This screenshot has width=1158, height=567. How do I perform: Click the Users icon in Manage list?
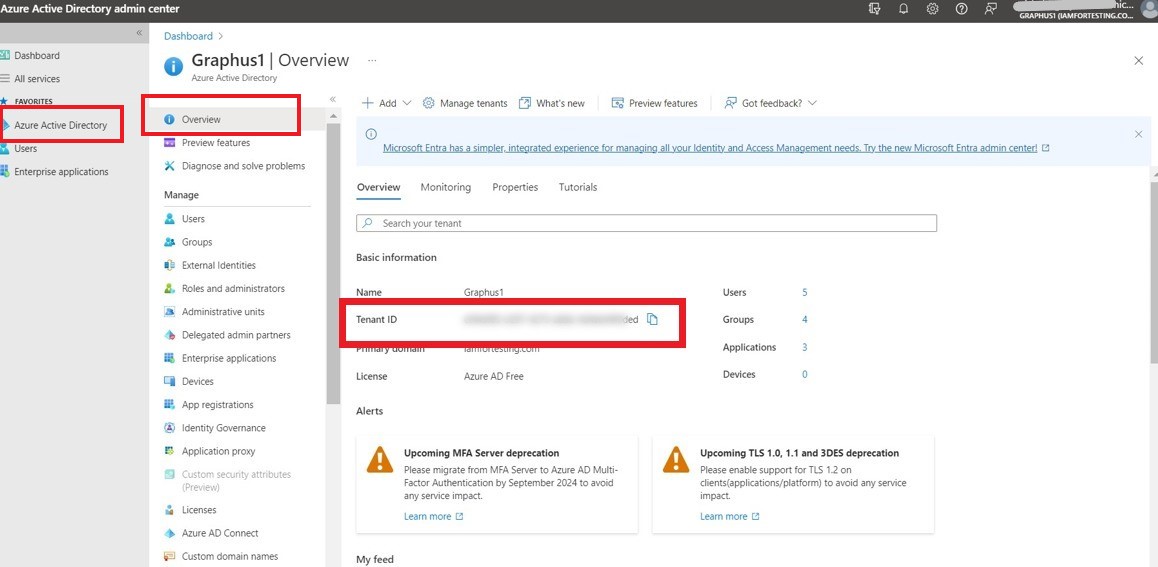click(169, 219)
